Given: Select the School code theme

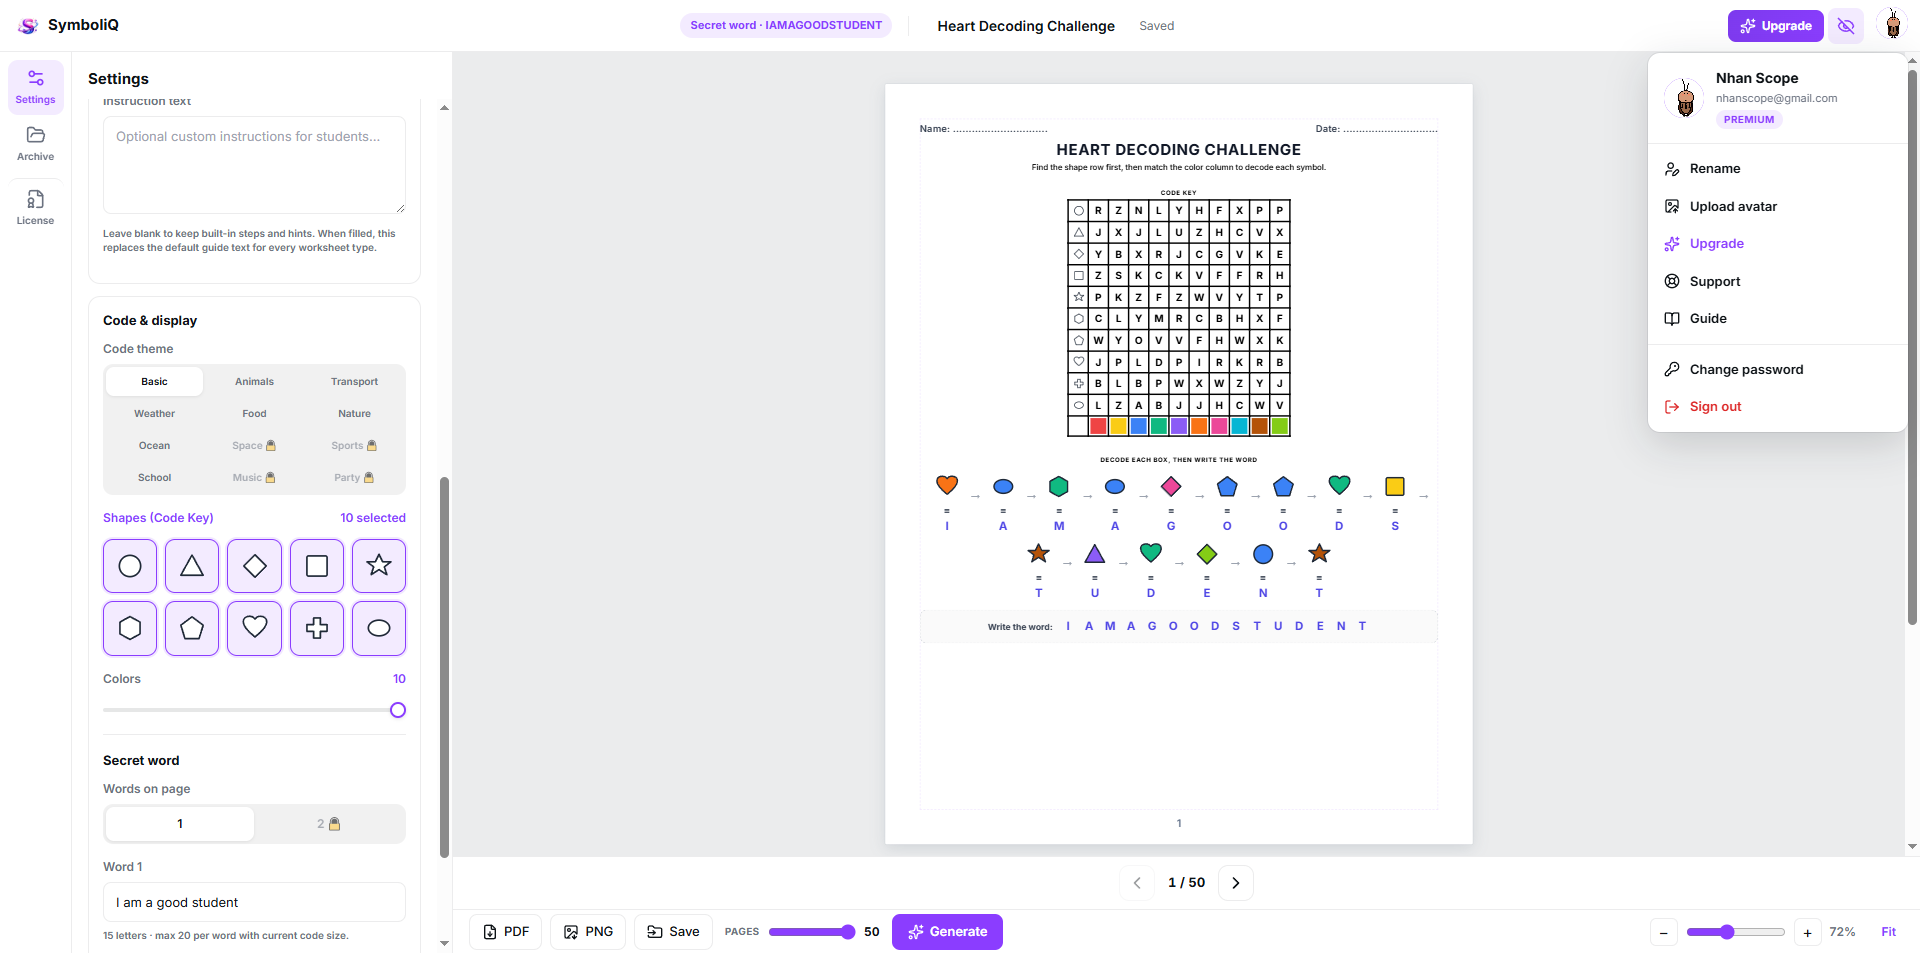Looking at the screenshot, I should 155,477.
